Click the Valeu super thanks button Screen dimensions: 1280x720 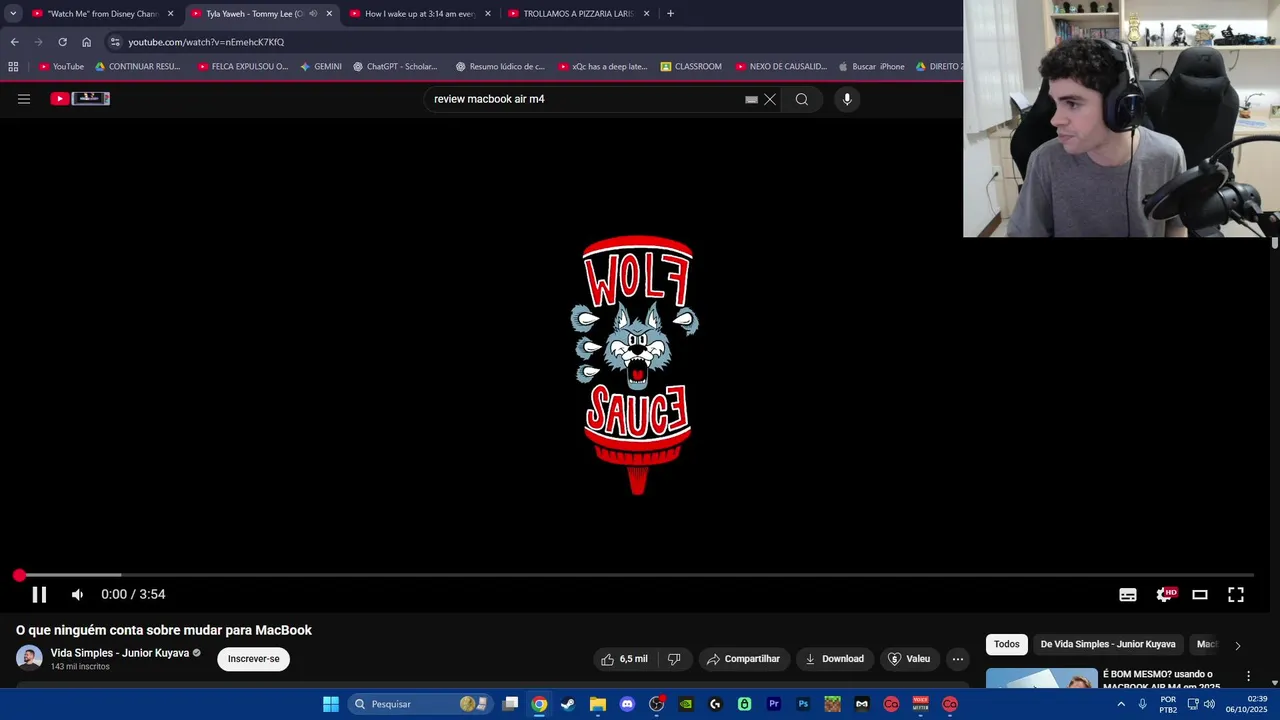[909, 659]
